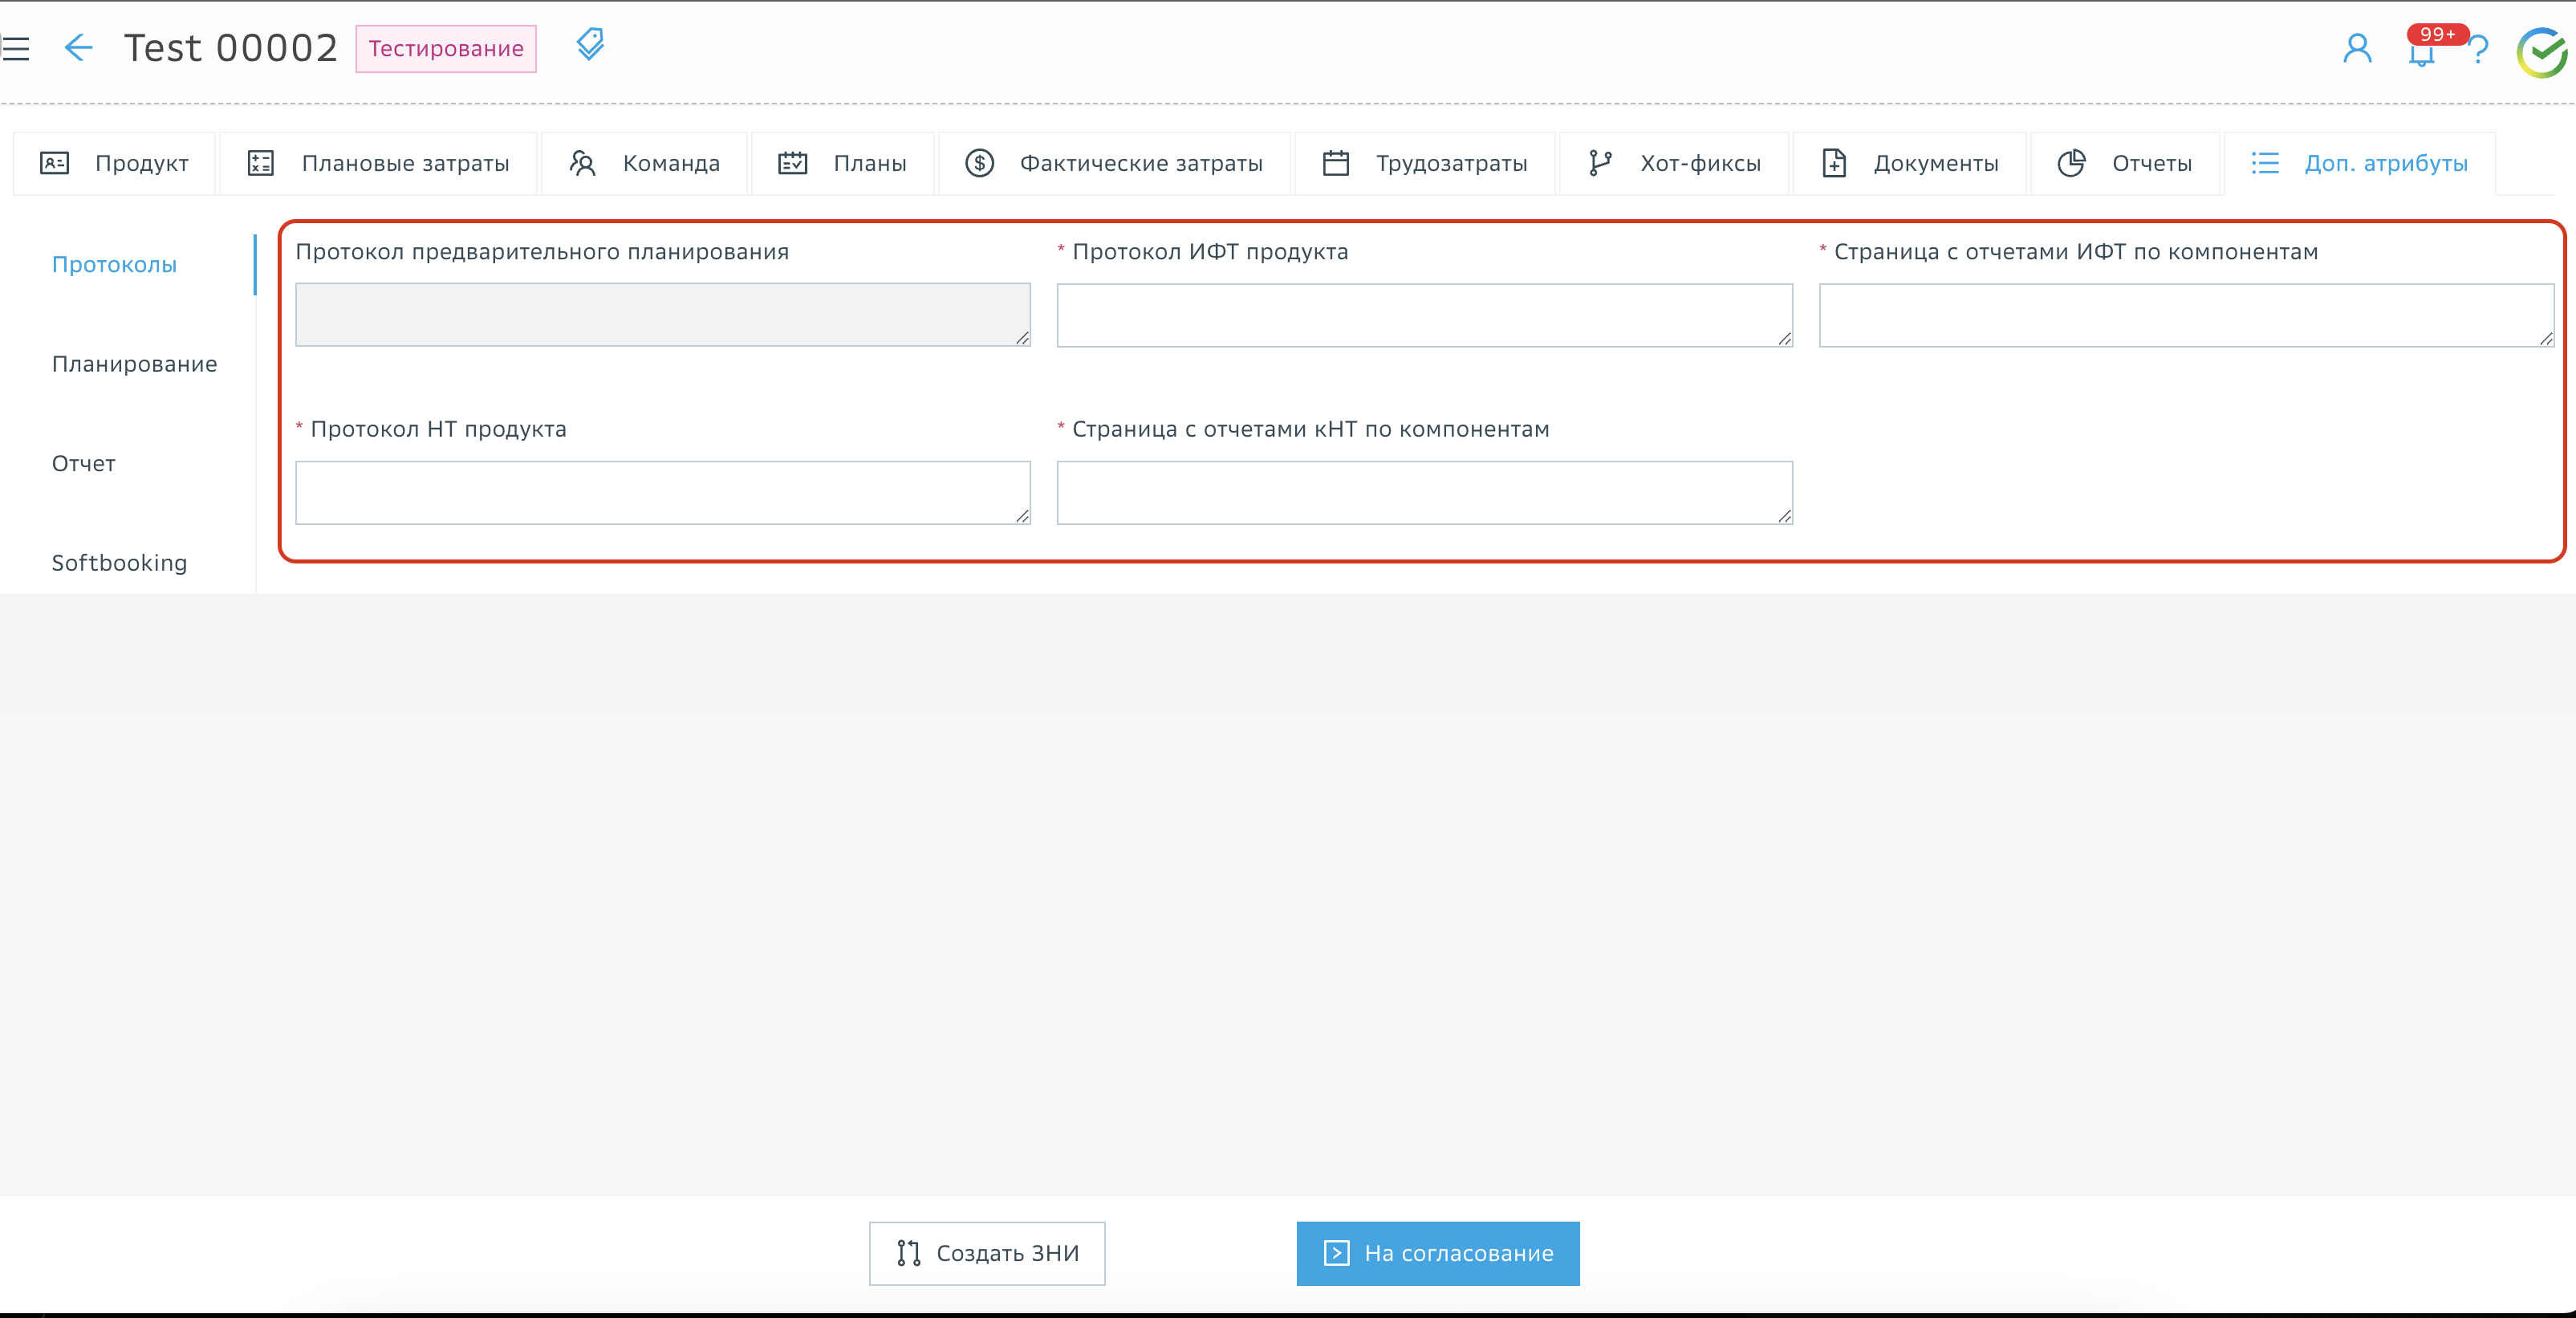Select the Команда tab
Screen dimensions: 2576x1318
pyautogui.click(x=645, y=163)
